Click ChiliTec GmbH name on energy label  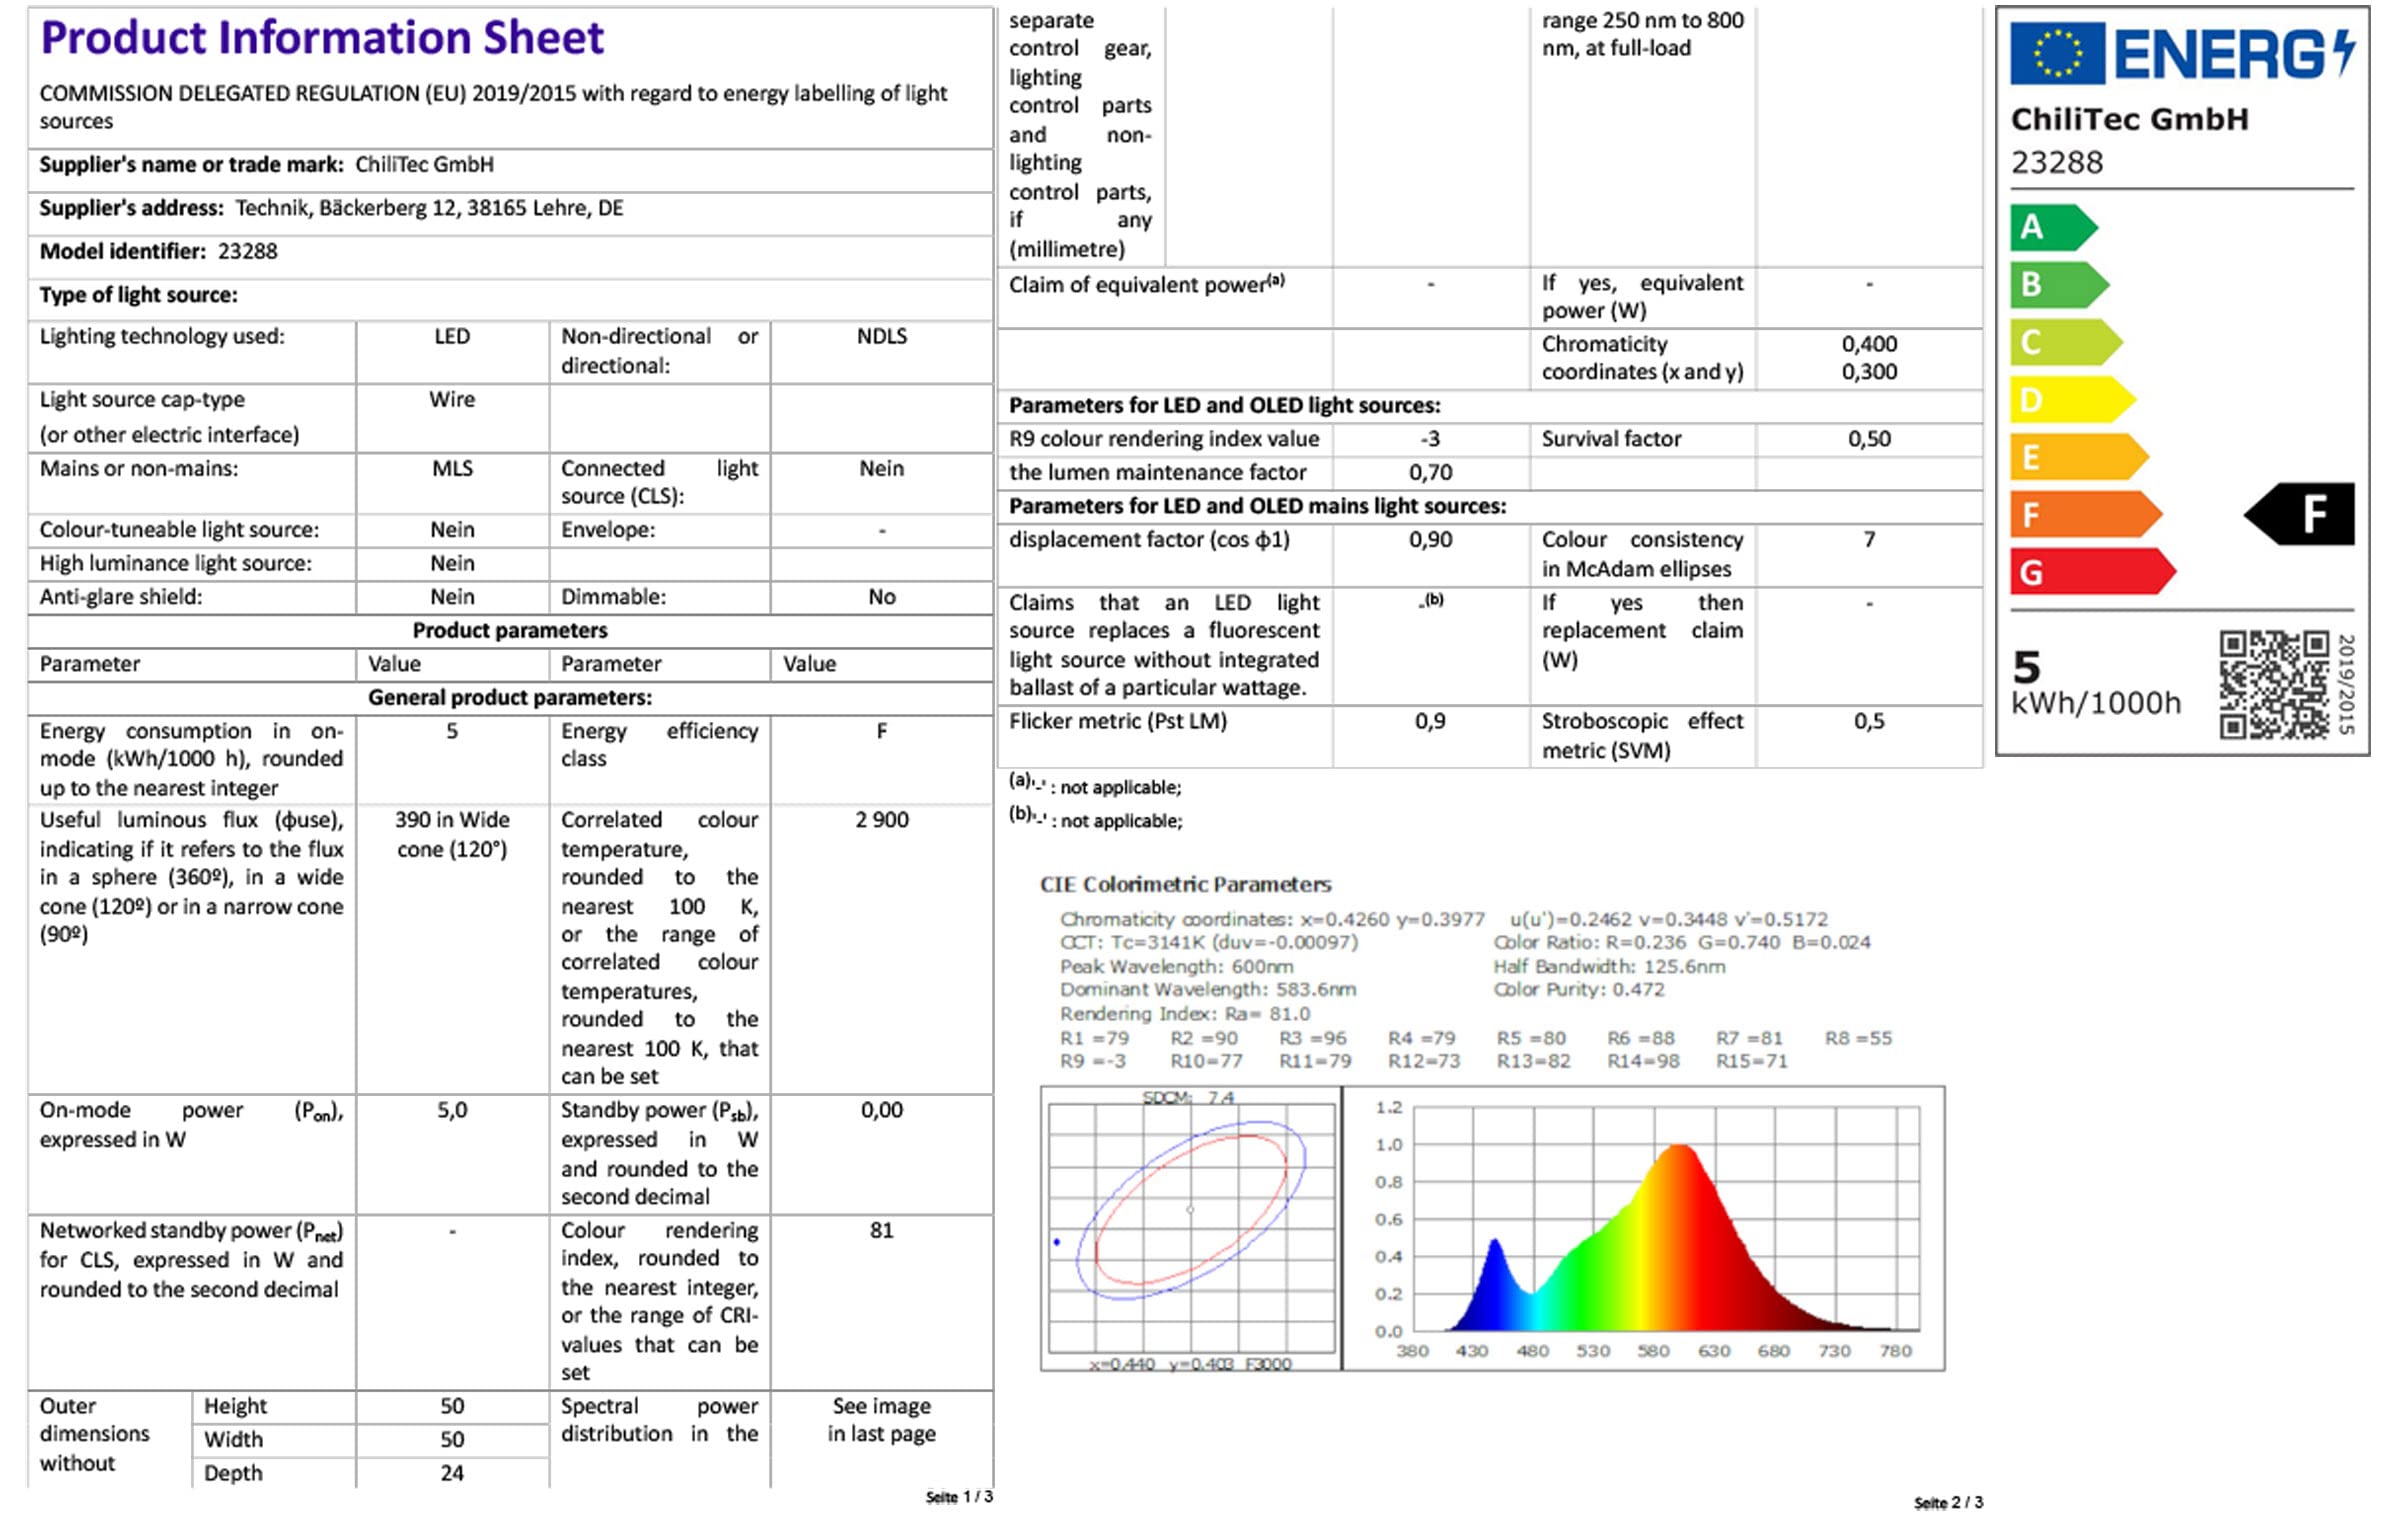(x=2129, y=119)
